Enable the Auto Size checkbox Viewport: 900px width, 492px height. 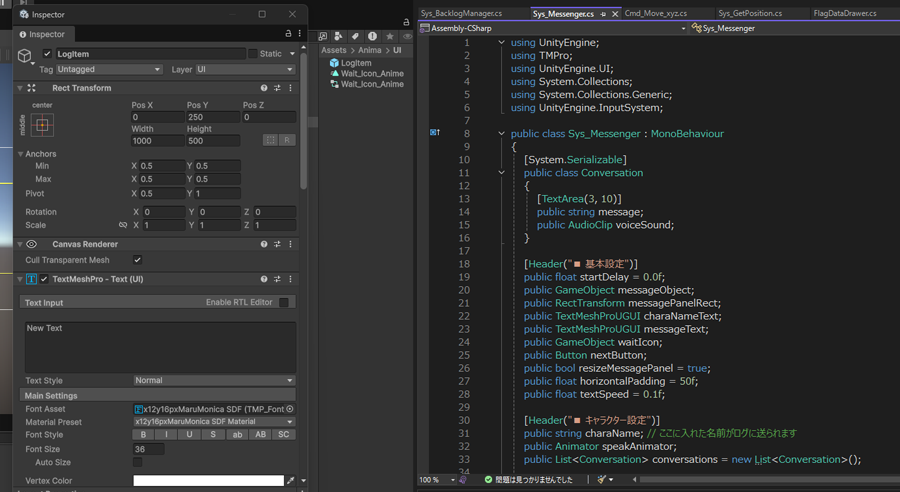click(138, 463)
